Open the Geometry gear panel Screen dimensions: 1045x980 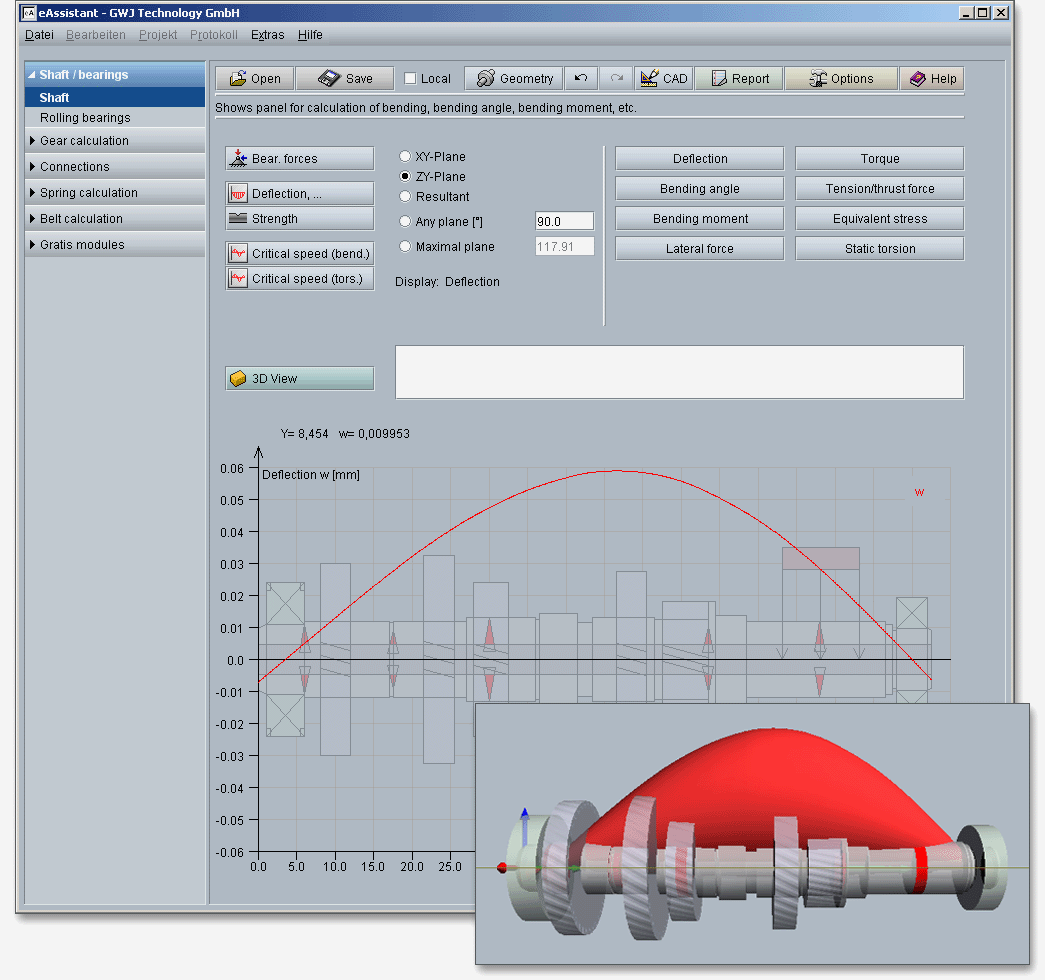tap(515, 79)
